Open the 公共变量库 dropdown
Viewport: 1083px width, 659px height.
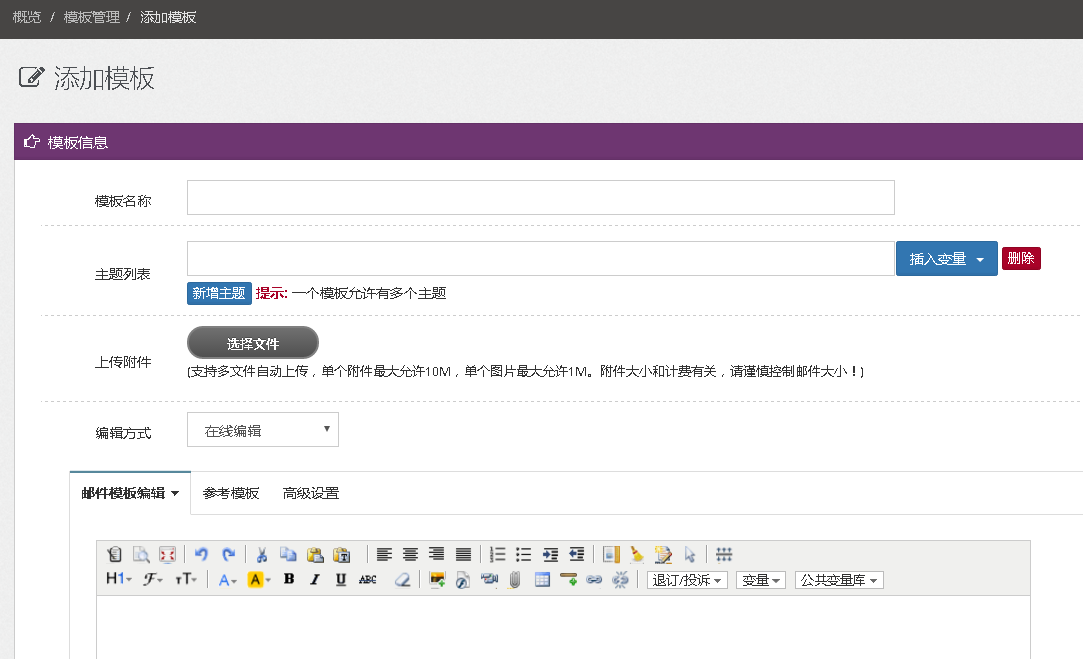(x=839, y=580)
